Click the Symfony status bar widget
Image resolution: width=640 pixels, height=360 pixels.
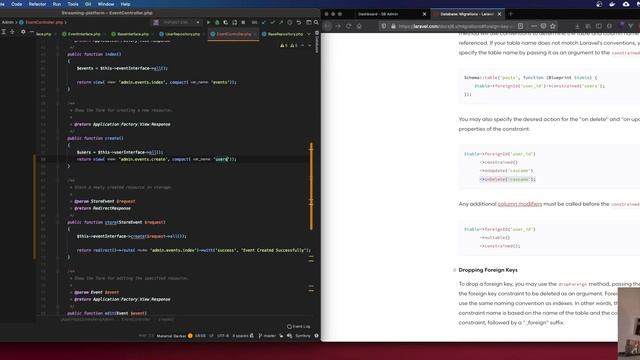coord(302,336)
